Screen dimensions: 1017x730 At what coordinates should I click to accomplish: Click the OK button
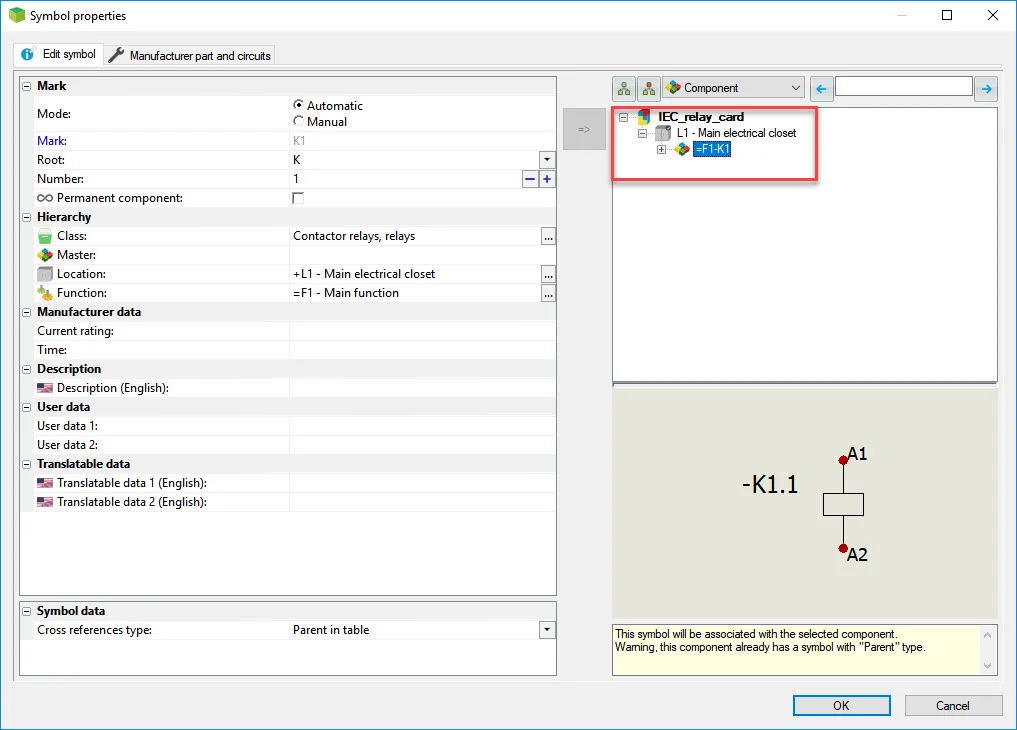[841, 705]
